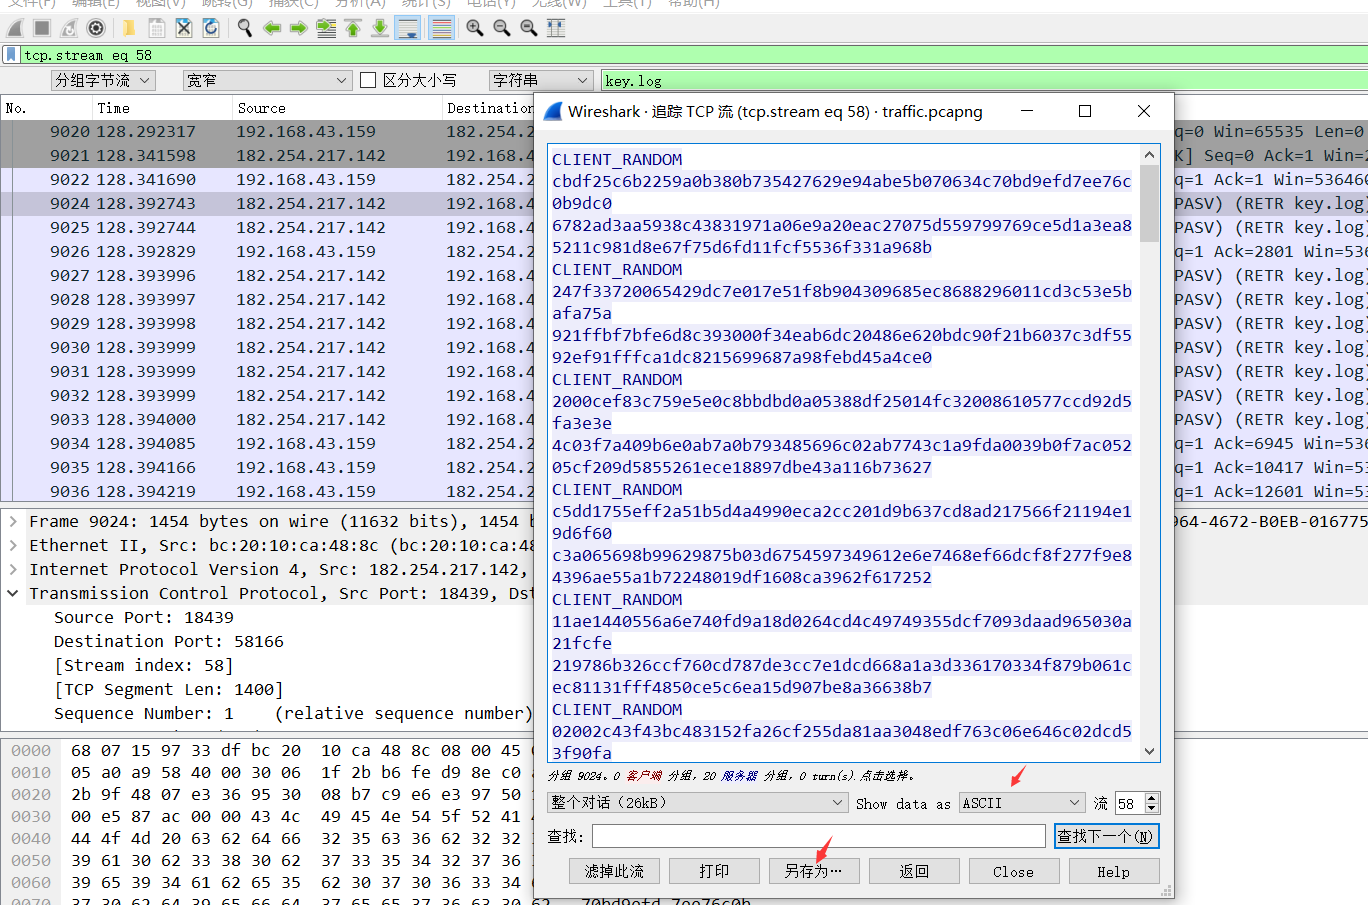1368x905 pixels.
Task: Expand the Ethernet II tree node
Action: click(x=13, y=546)
